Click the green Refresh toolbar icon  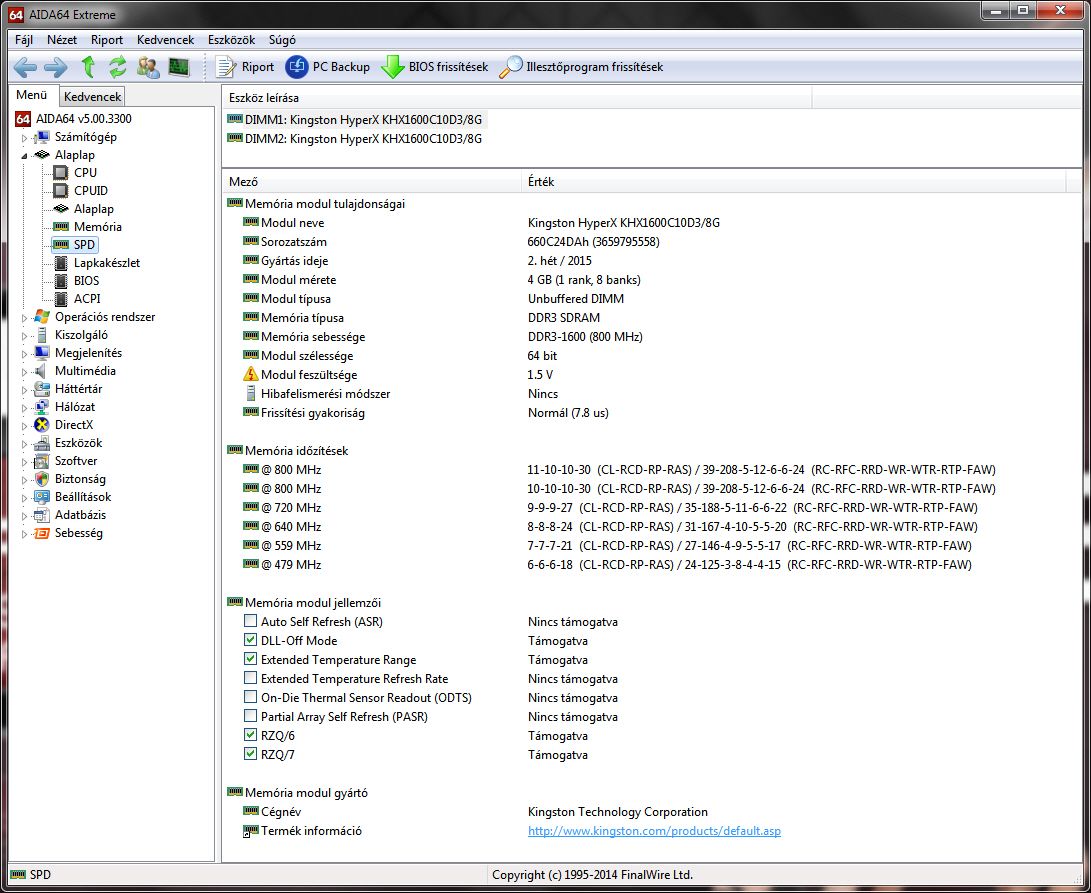tap(118, 67)
